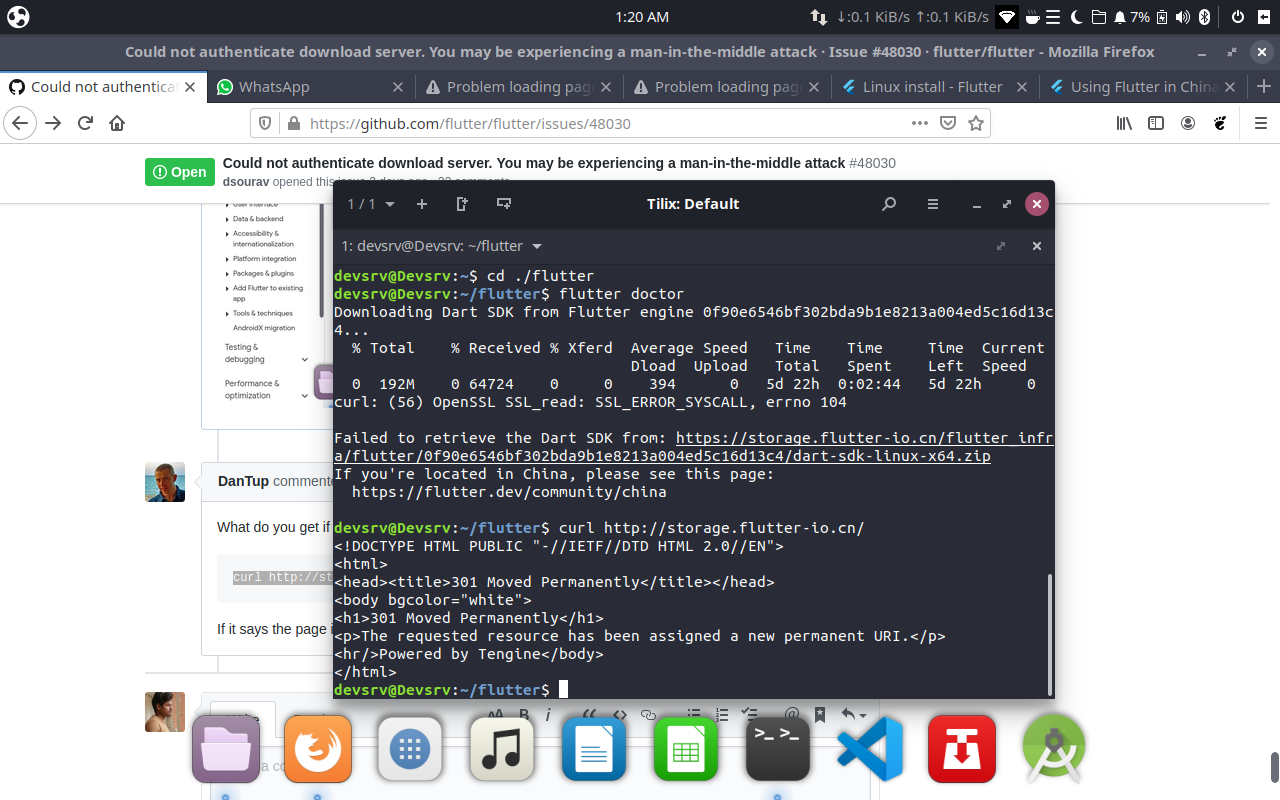Click Tilix add terminal right icon
This screenshot has width=1280, height=800.
(x=462, y=204)
